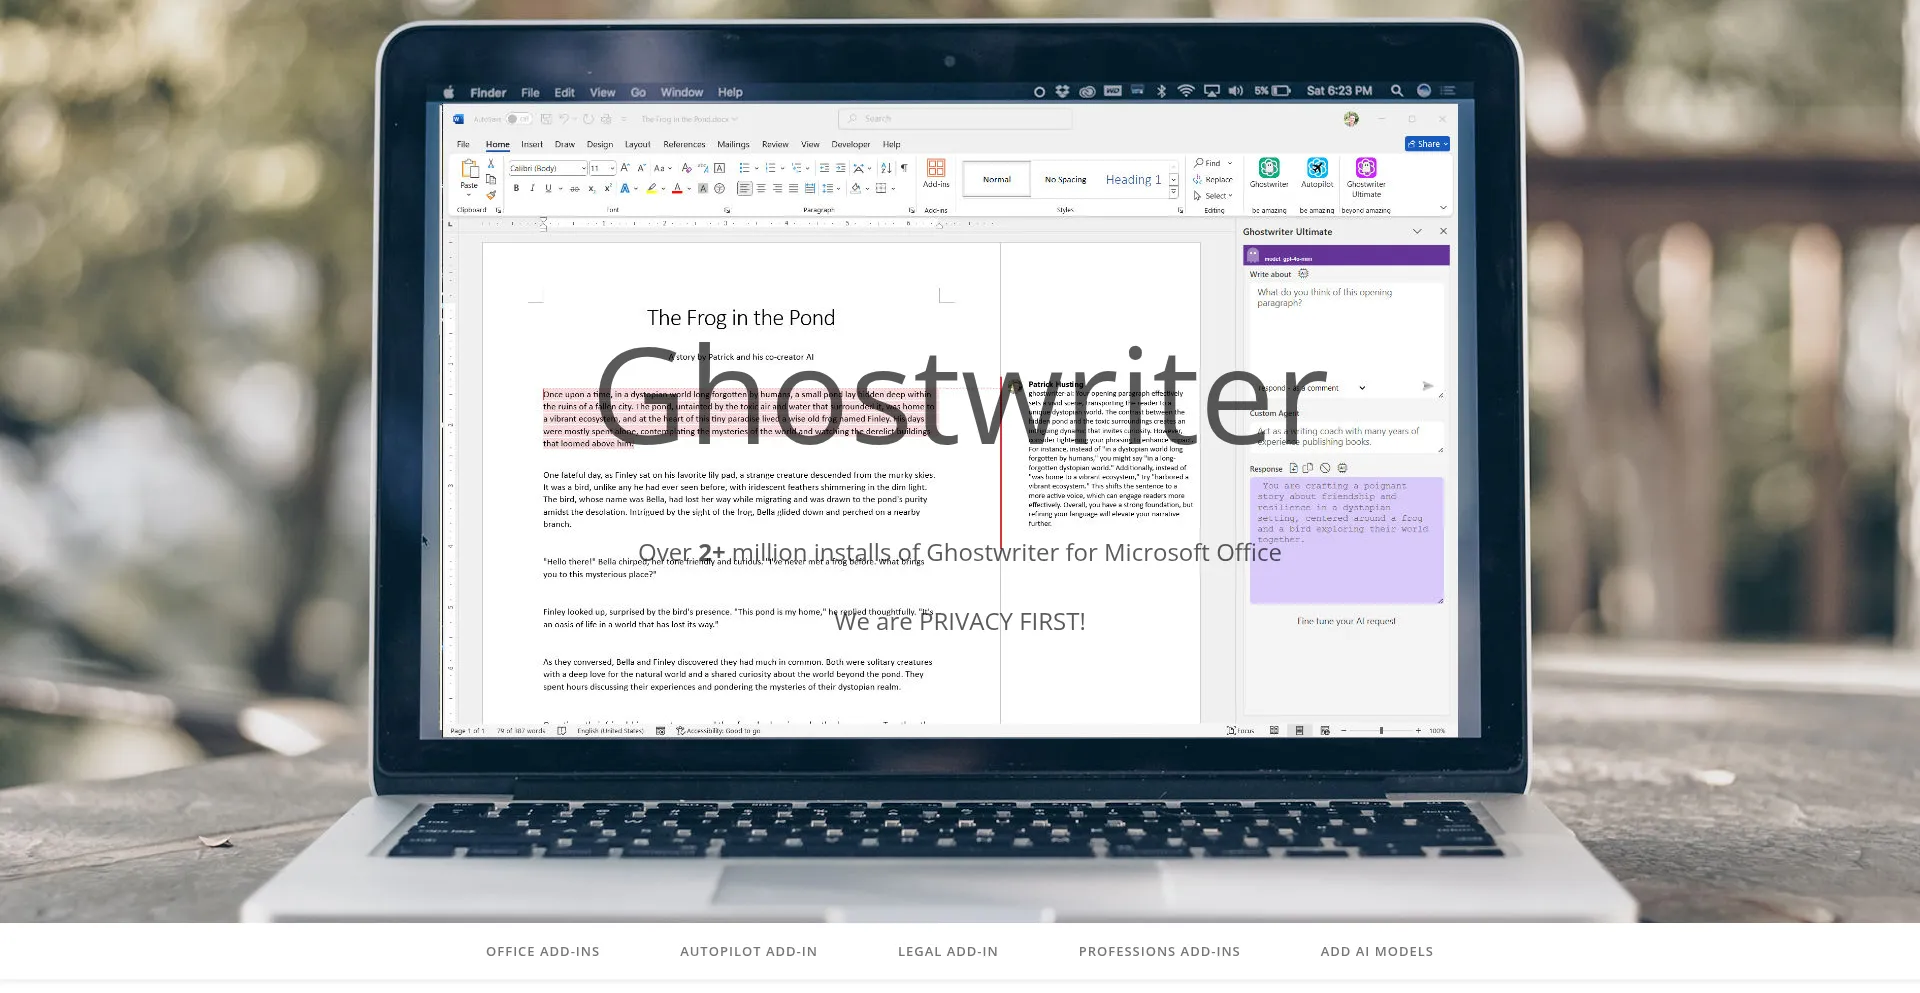Image resolution: width=1920 pixels, height=993 pixels.
Task: Open the Find dropdown arrow
Action: pyautogui.click(x=1230, y=163)
